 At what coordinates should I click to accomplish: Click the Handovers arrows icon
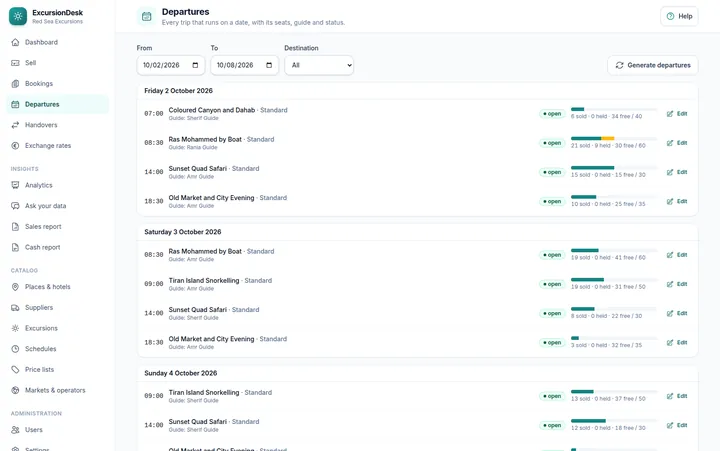pyautogui.click(x=15, y=125)
